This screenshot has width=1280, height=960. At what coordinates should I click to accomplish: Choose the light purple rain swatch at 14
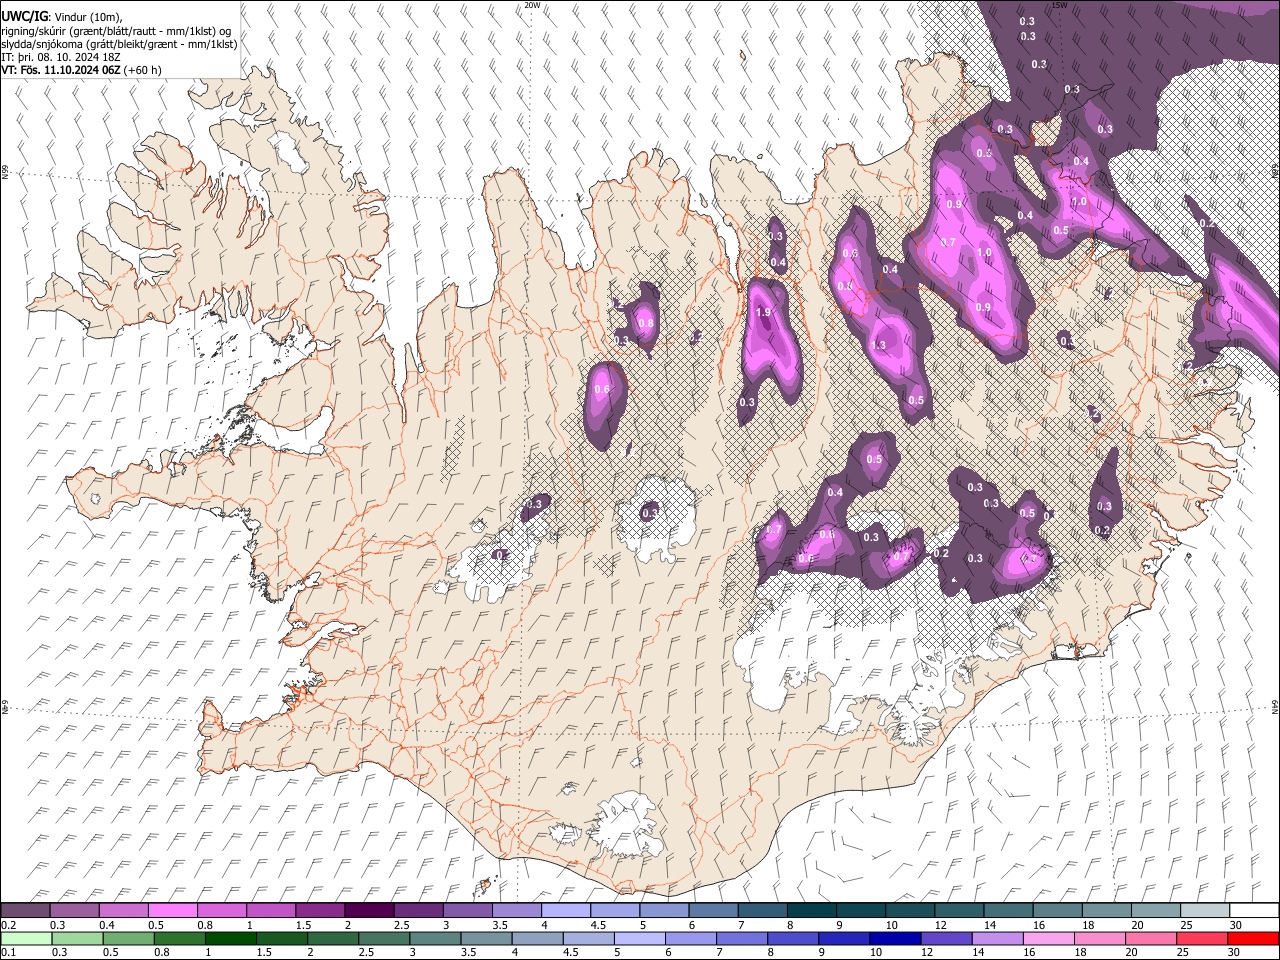click(998, 938)
